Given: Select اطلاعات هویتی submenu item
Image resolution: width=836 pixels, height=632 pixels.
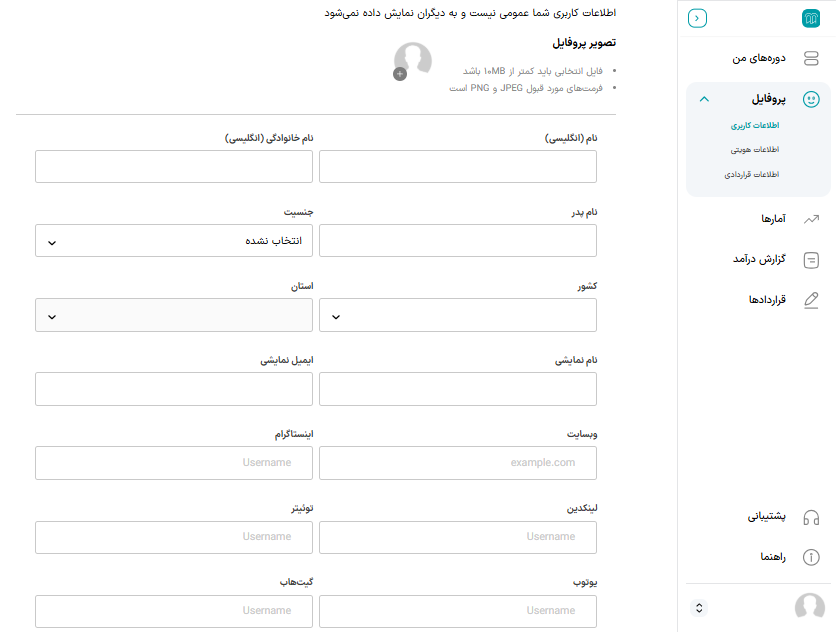Looking at the screenshot, I should coord(755,150).
